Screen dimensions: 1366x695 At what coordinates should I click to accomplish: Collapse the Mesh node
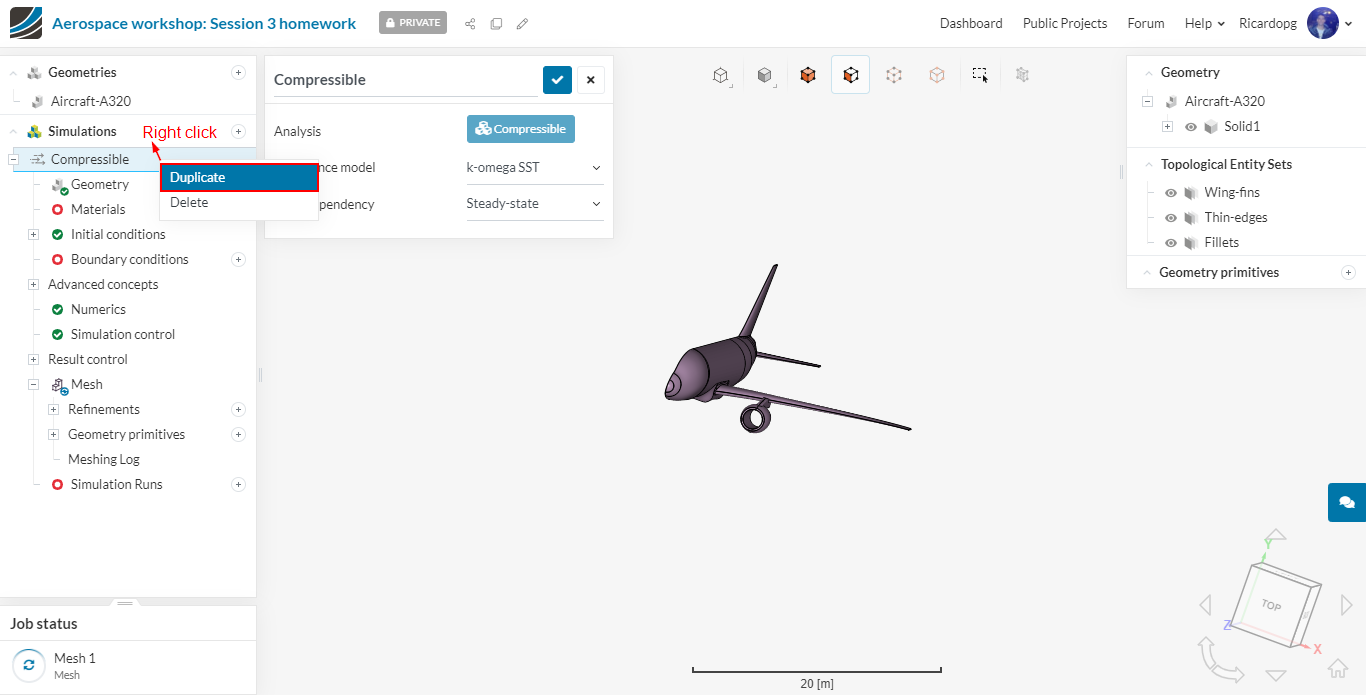pos(33,384)
